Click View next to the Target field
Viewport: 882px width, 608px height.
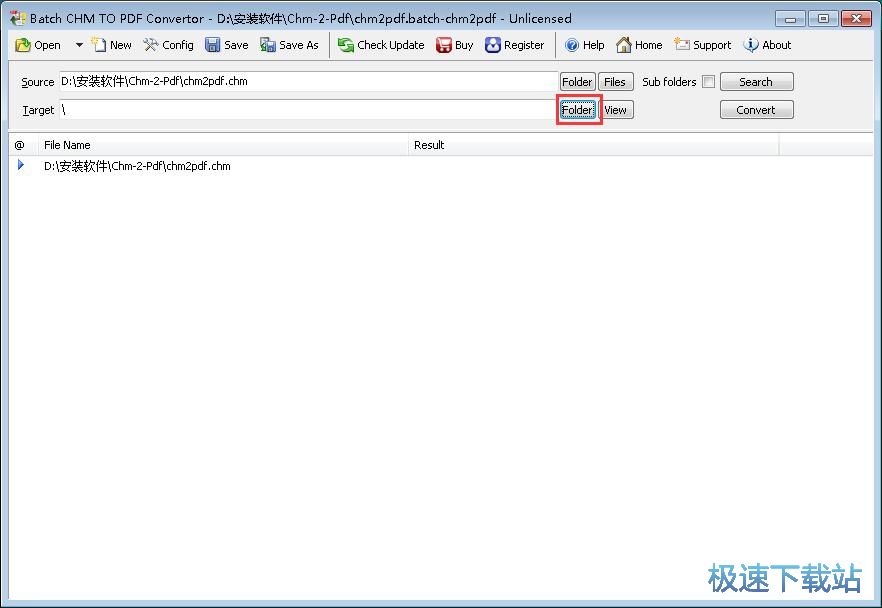[x=616, y=110]
